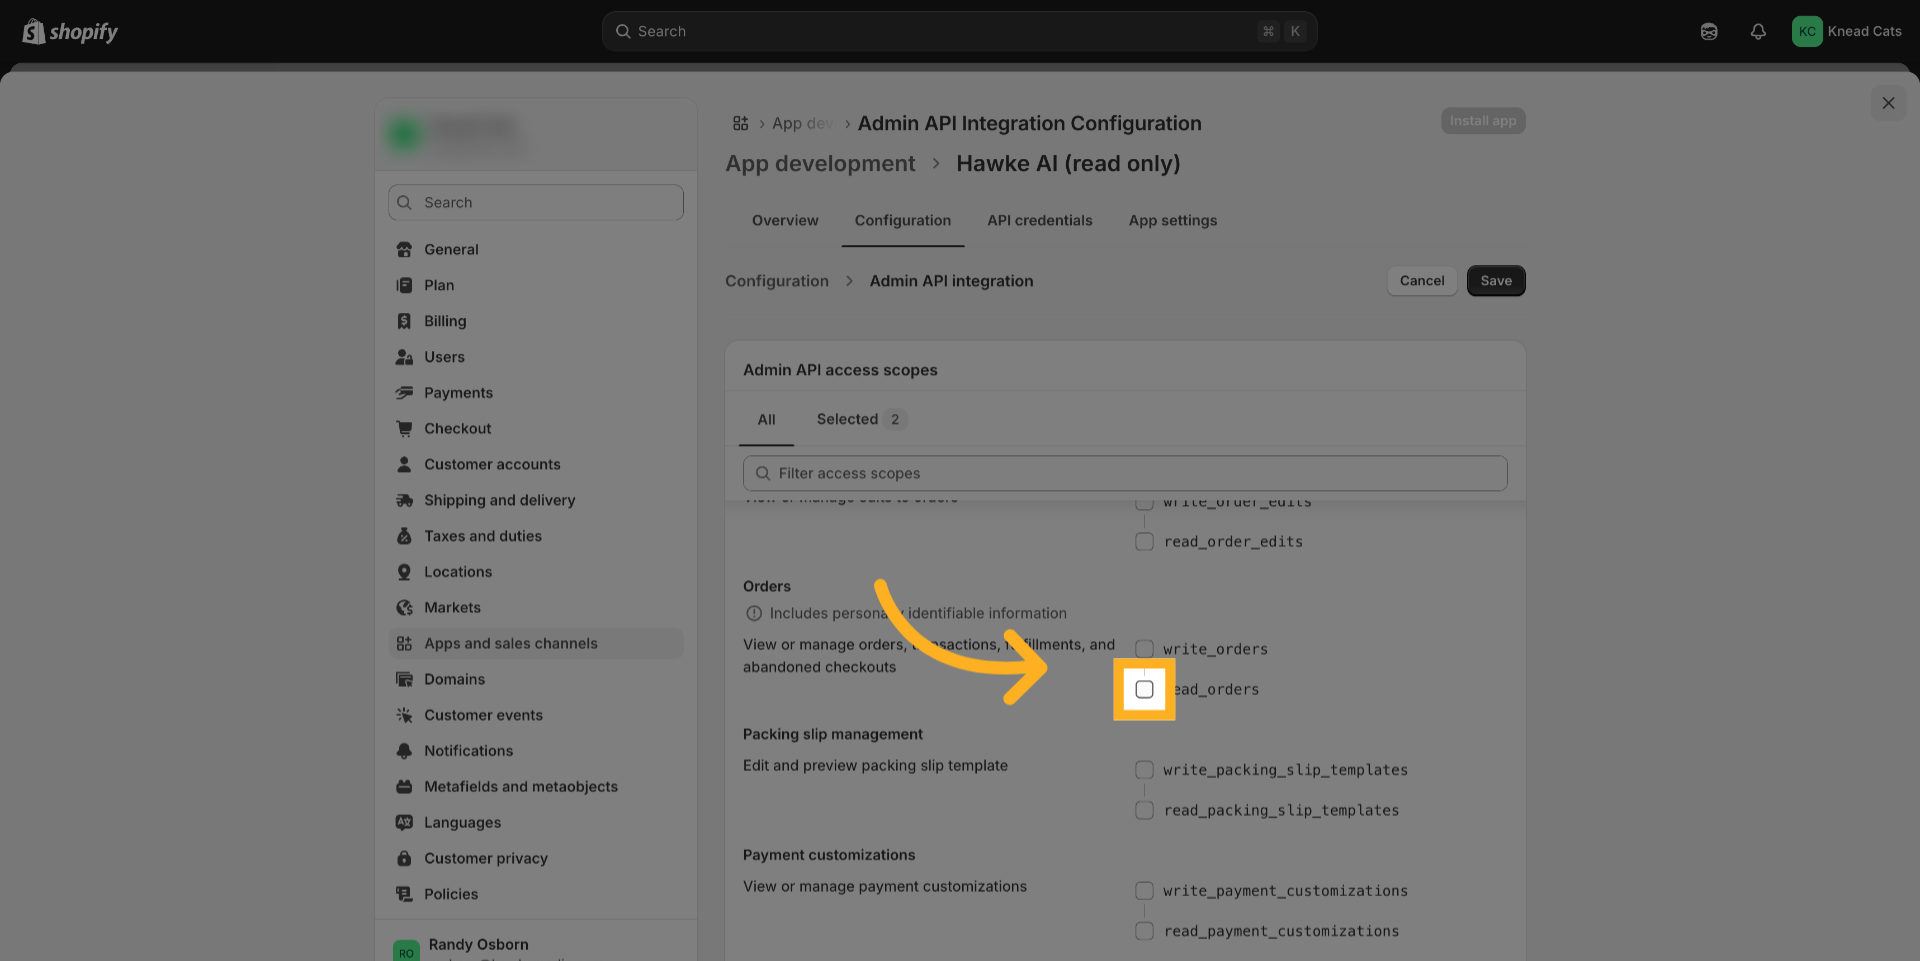Enable write_payment_customizations checkbox

1144,890
